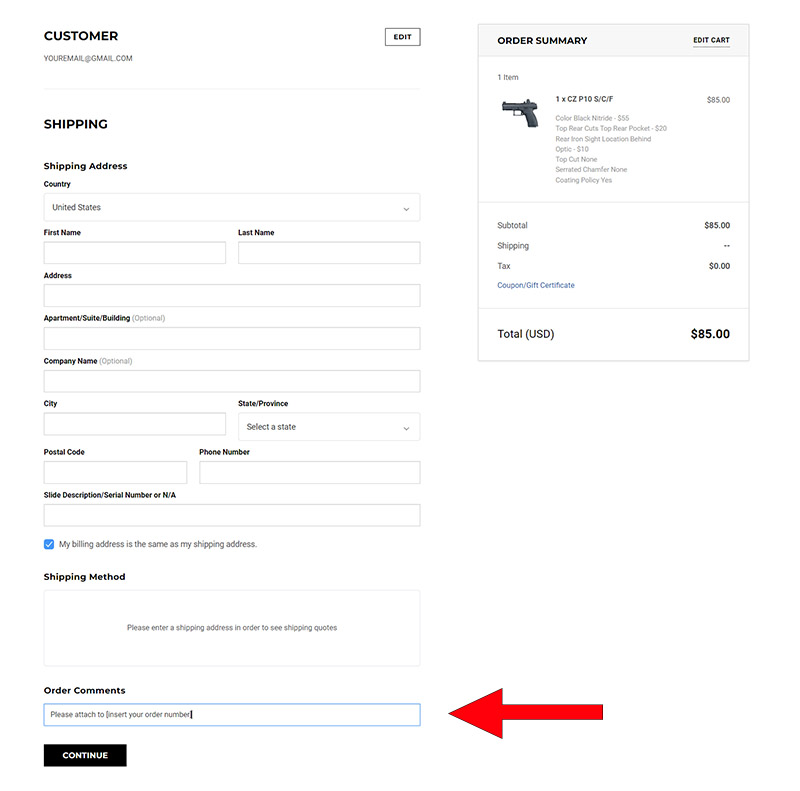Expand the State/Province selector
Screen dimensions: 800x791
tap(328, 427)
